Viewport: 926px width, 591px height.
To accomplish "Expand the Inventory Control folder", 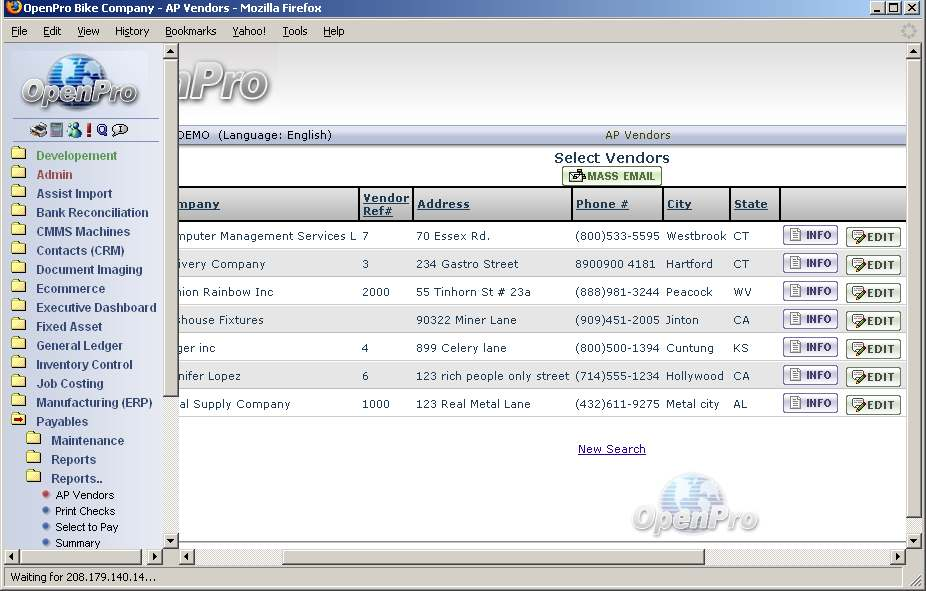I will click(x=84, y=364).
